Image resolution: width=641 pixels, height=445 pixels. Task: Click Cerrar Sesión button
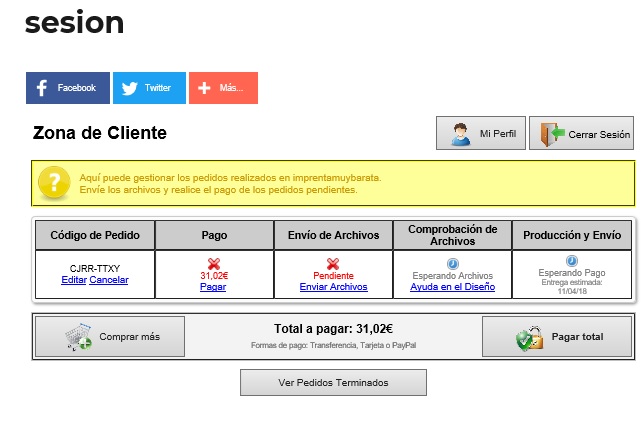581,133
